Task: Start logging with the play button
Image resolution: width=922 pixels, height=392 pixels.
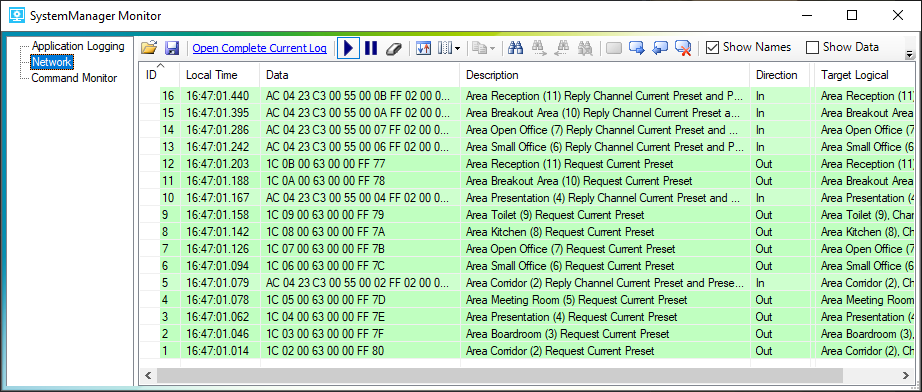Action: pyautogui.click(x=349, y=48)
